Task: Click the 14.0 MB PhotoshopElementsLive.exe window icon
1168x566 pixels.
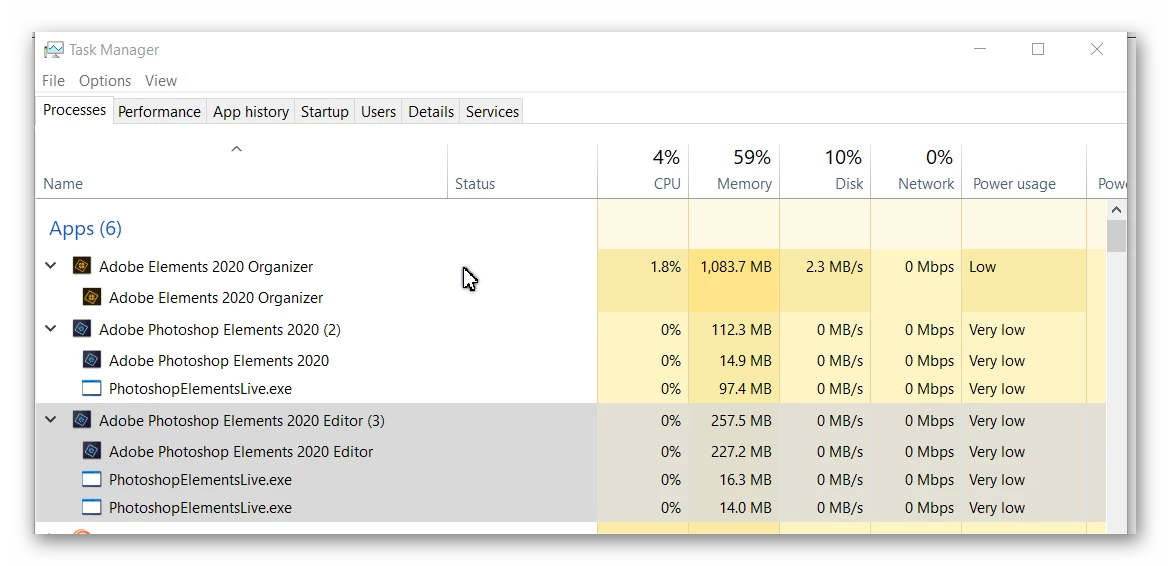Action: (92, 508)
